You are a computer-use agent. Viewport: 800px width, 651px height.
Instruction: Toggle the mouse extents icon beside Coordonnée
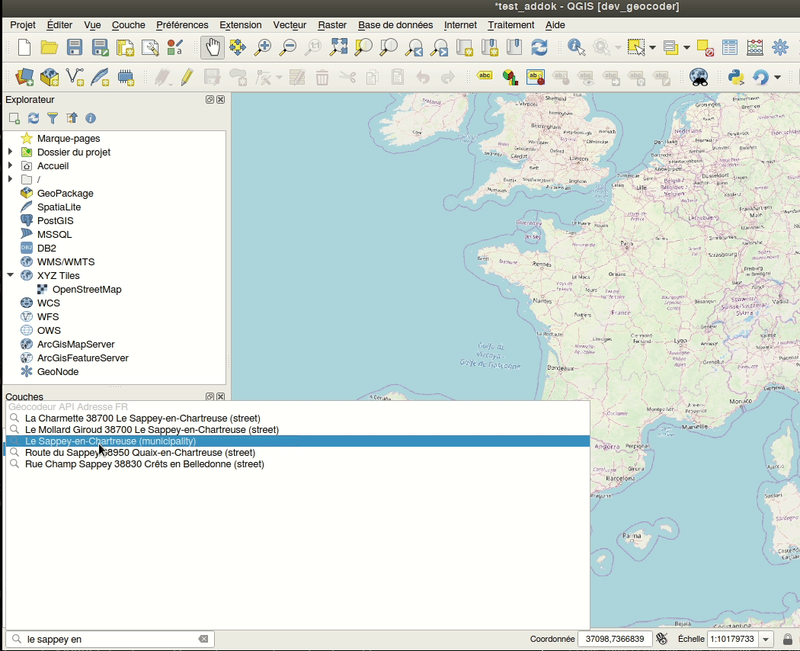[662, 639]
